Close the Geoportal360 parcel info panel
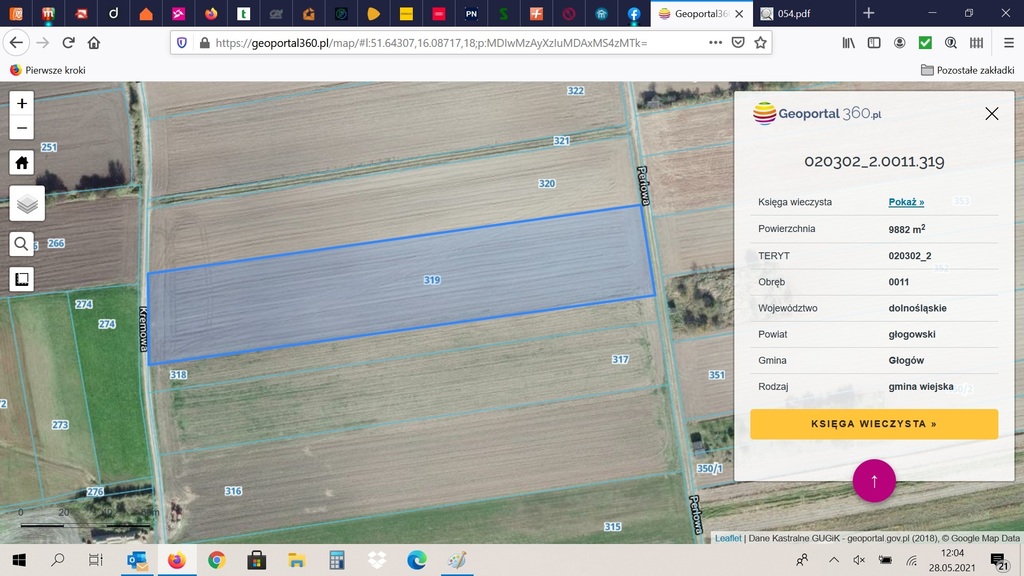 pos(991,114)
